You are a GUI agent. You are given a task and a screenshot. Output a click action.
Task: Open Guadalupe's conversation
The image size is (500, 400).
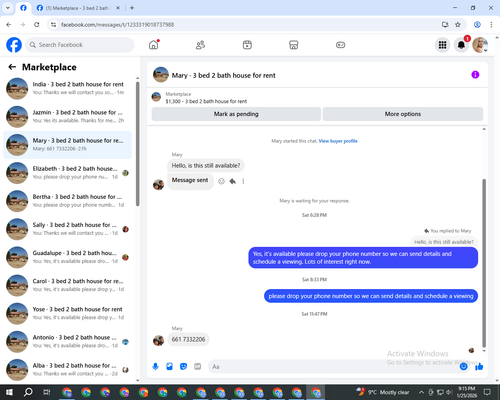[68, 257]
